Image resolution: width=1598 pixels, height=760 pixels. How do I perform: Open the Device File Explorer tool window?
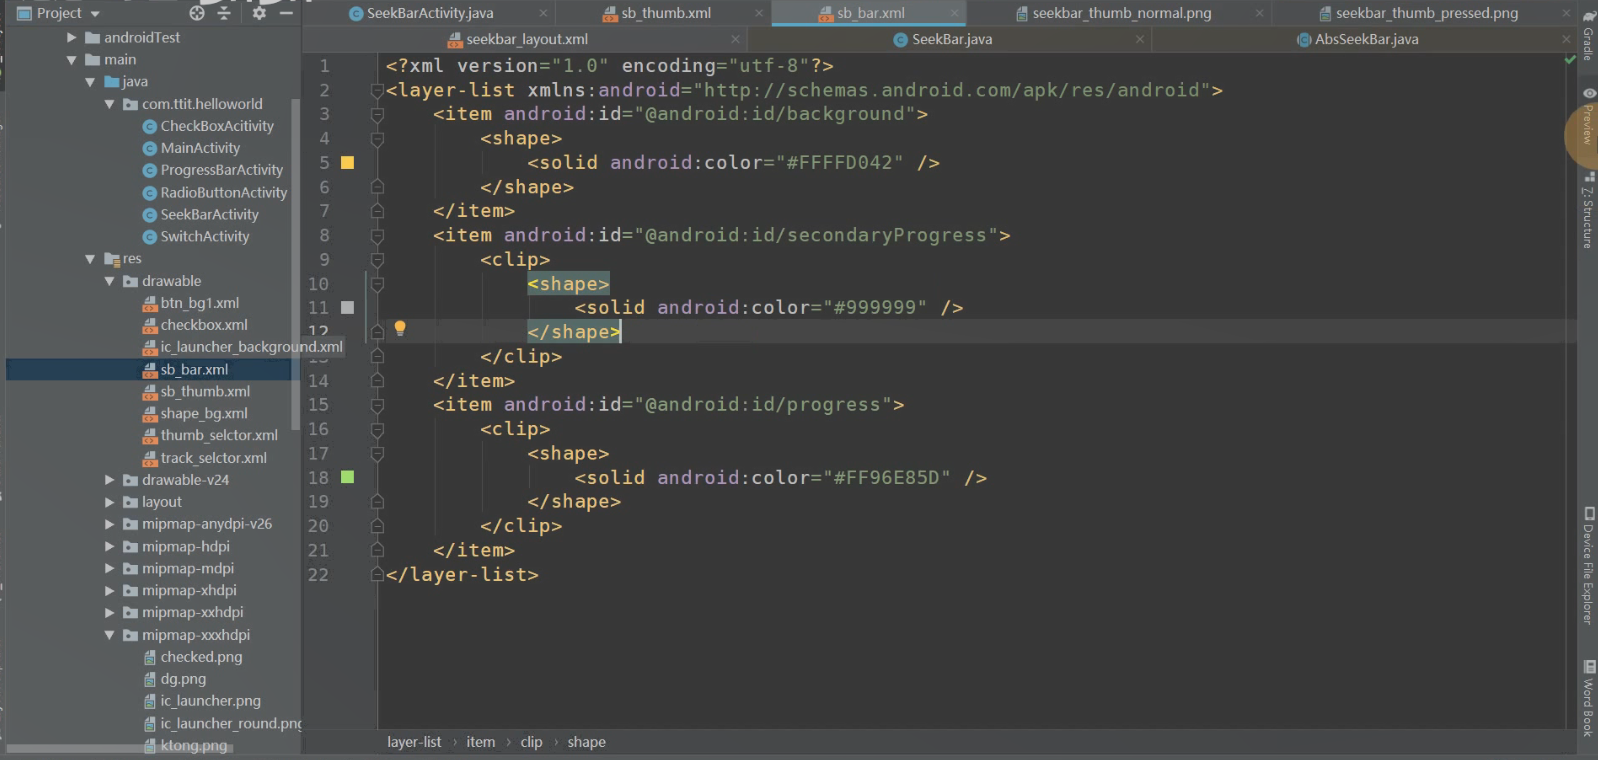pos(1588,567)
